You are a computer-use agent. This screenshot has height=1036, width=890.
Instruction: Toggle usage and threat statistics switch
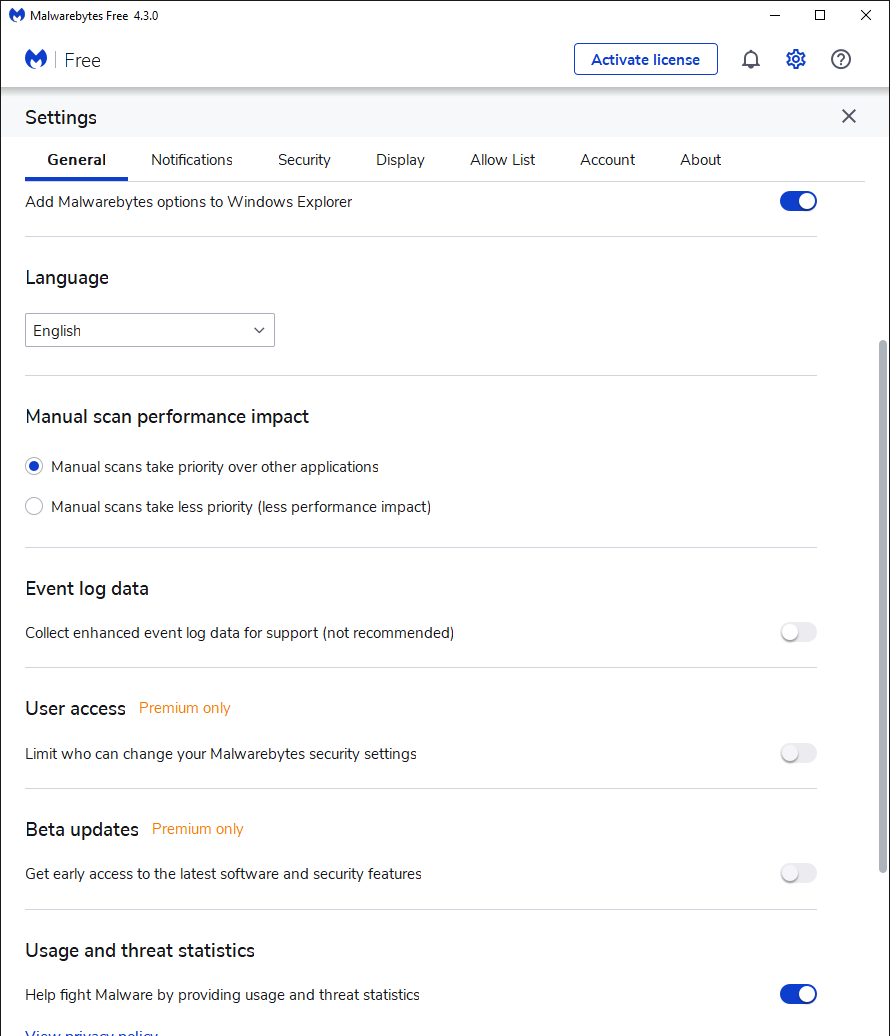[798, 994]
